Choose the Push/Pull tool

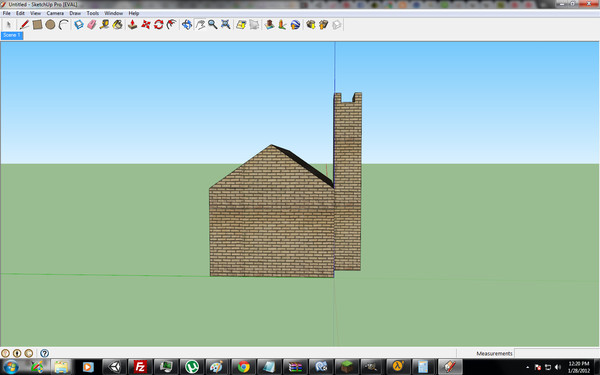[132, 25]
